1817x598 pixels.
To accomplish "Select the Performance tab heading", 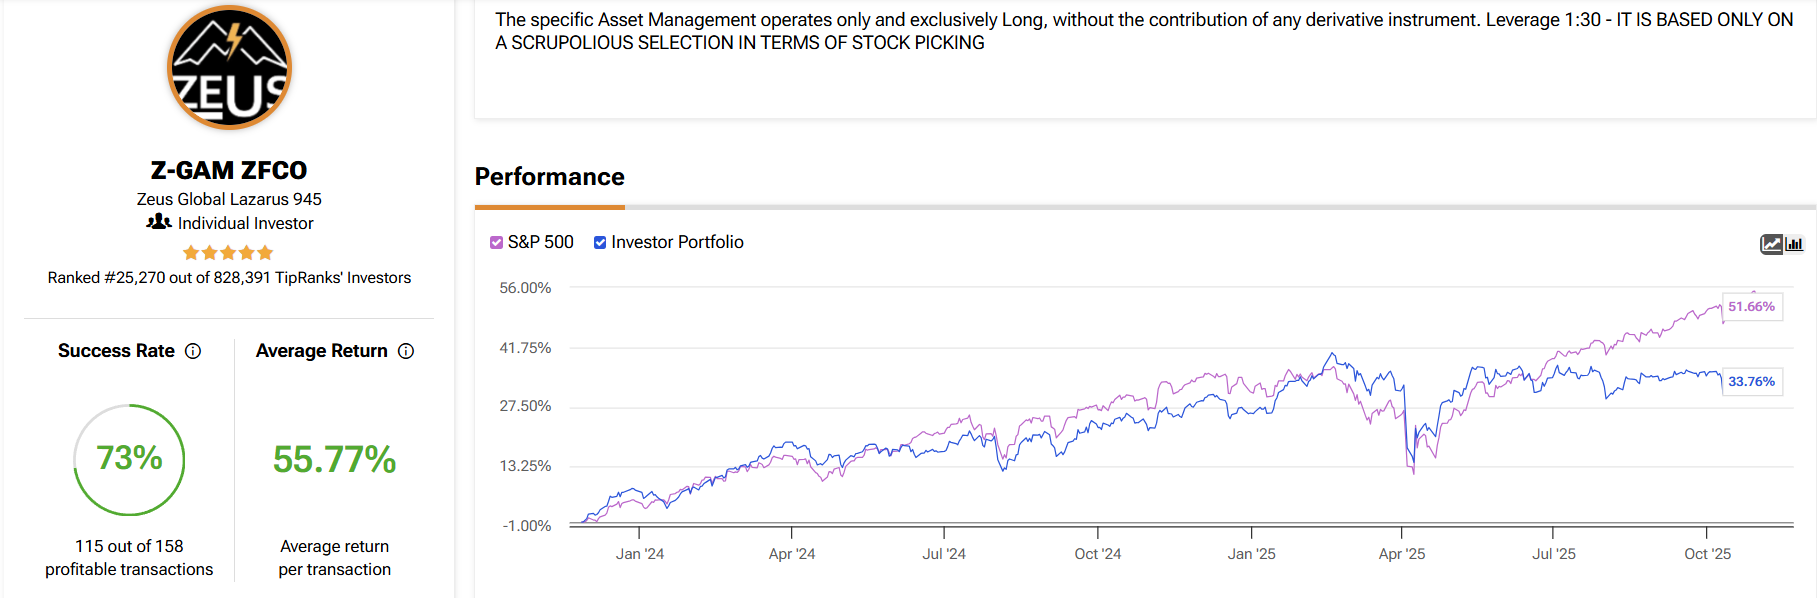I will point(549,177).
